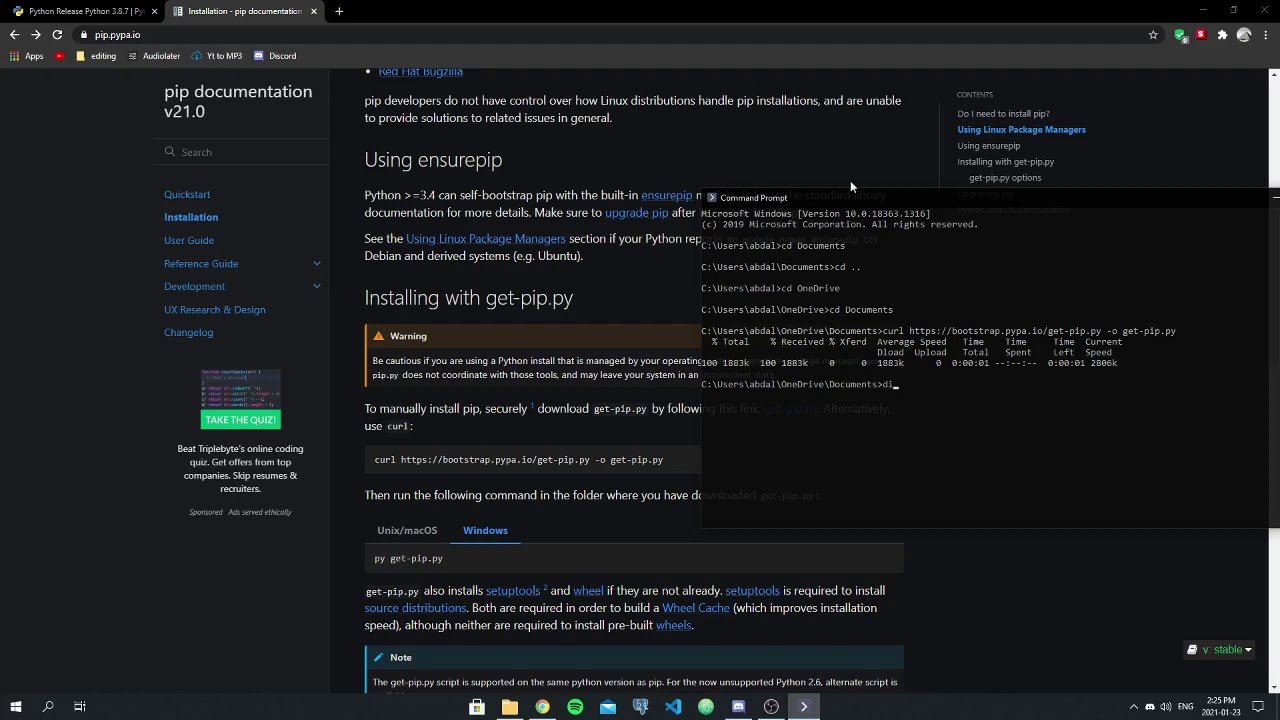Screen dimensions: 1280x720
Task: Close the Installation - pip documentation tab
Action: 314,11
